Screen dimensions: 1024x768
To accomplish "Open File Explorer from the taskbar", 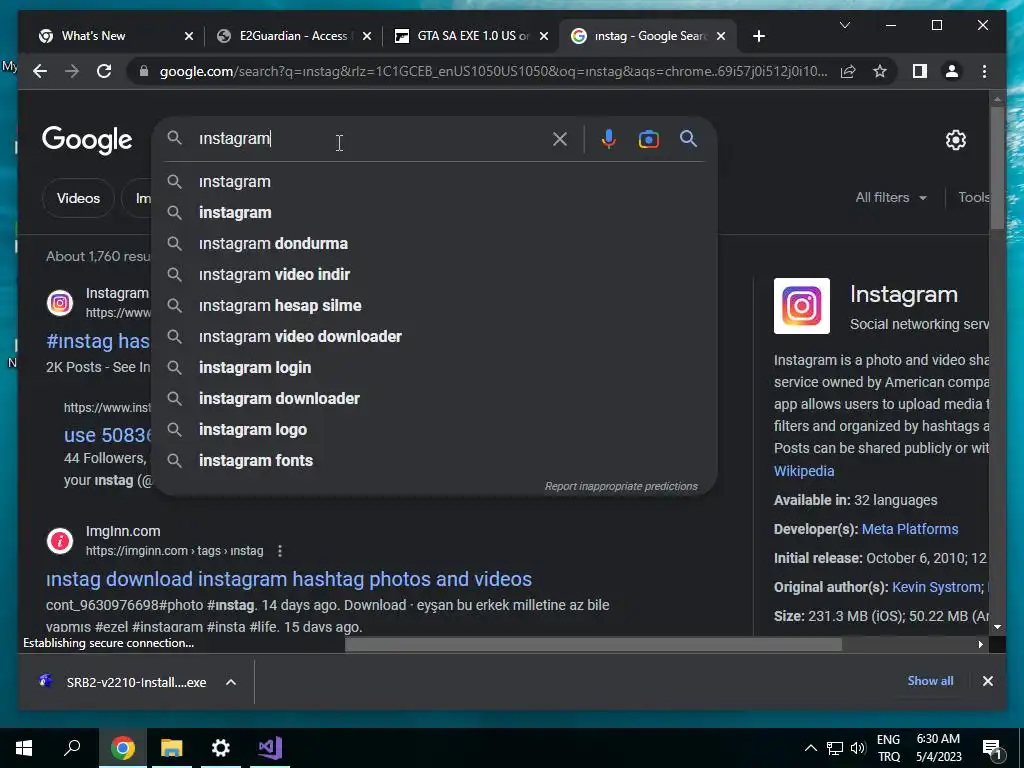I will click(171, 748).
